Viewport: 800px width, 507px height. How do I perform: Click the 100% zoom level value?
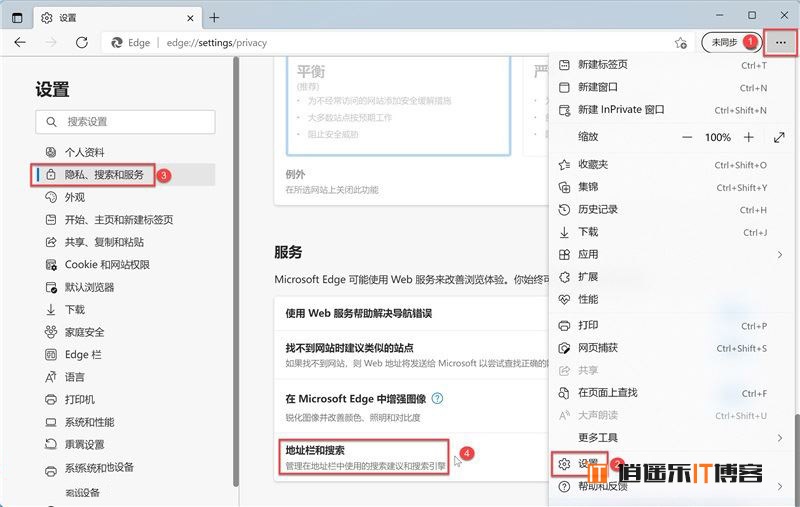click(718, 137)
